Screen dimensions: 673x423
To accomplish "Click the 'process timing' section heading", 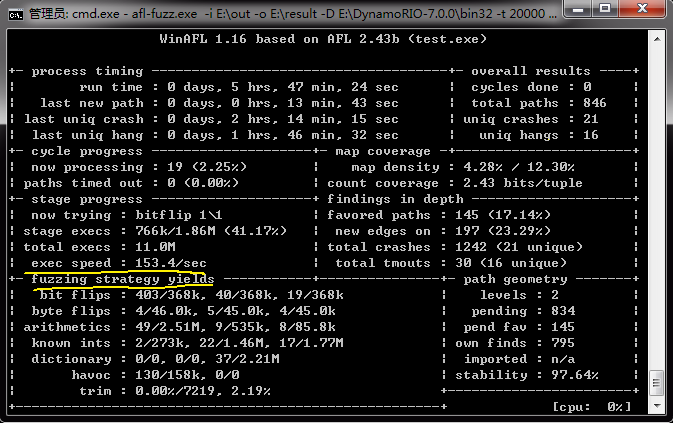I will pos(87,71).
